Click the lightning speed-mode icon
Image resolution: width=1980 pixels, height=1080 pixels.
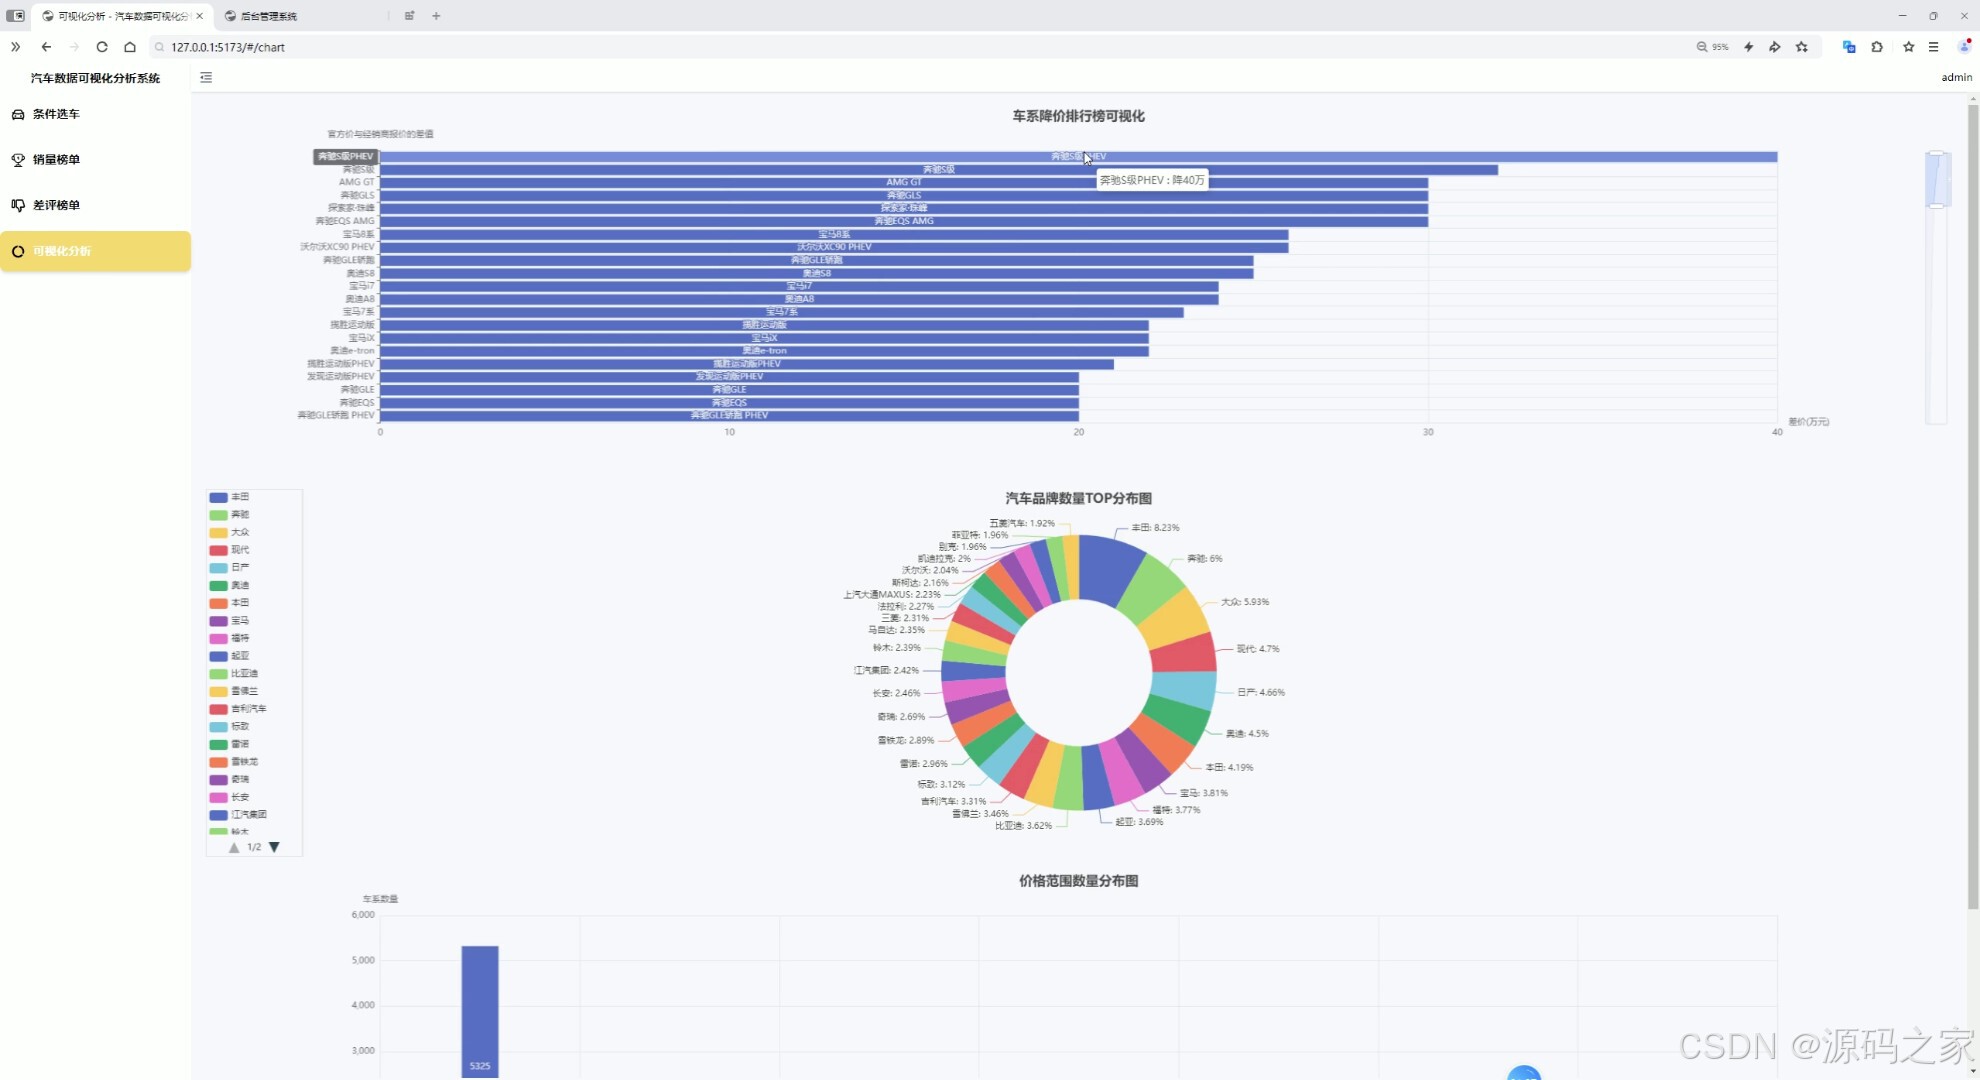click(1749, 47)
